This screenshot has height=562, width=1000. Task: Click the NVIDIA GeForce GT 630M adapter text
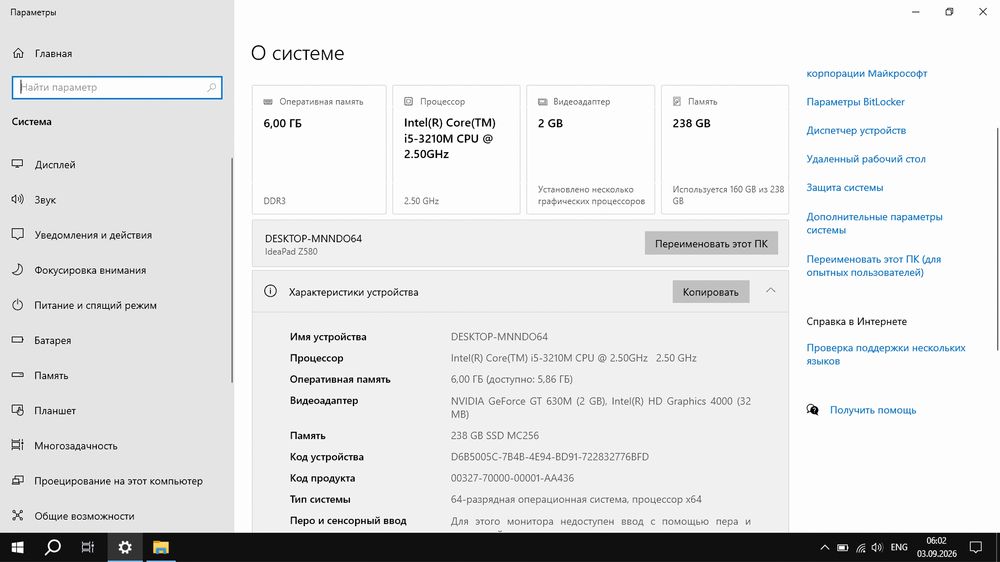600,408
